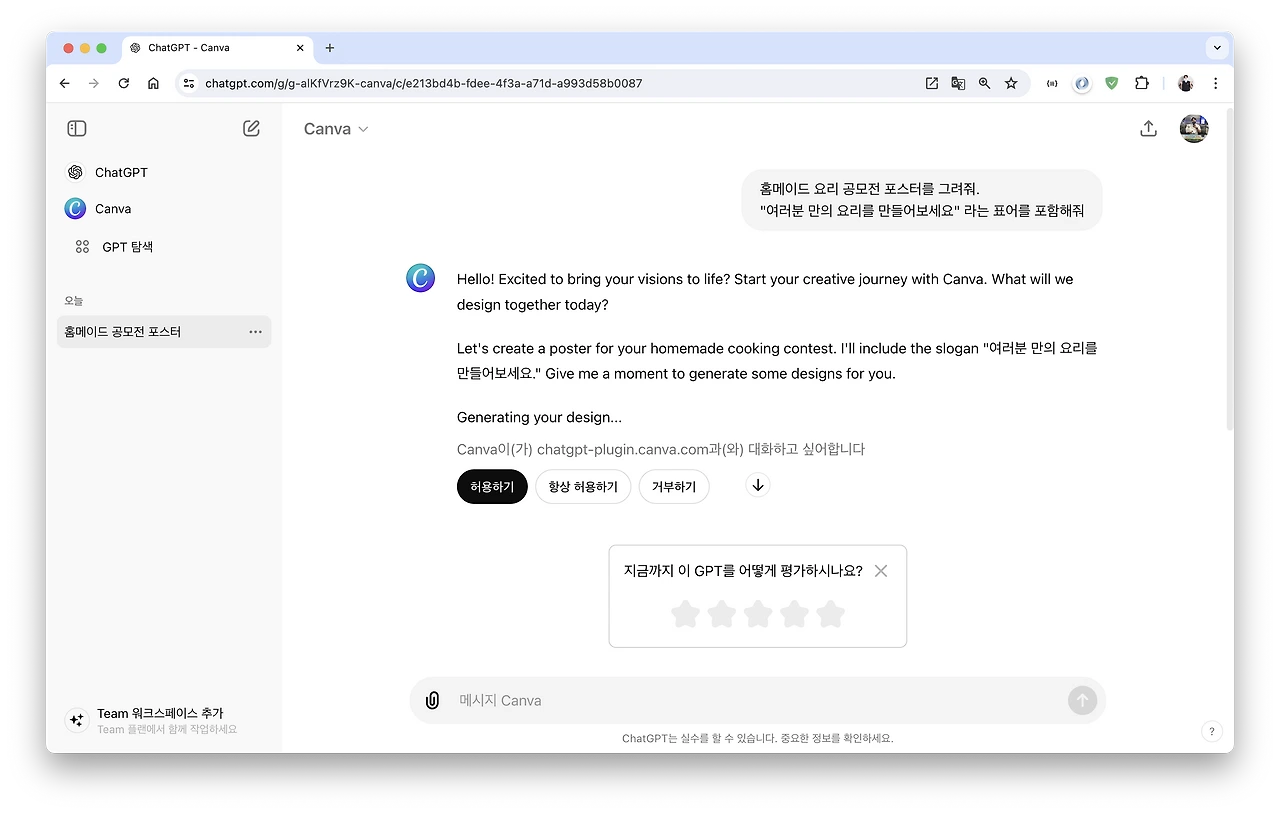Image resolution: width=1280 pixels, height=814 pixels.
Task: Go back in the browser
Action: click(x=65, y=83)
